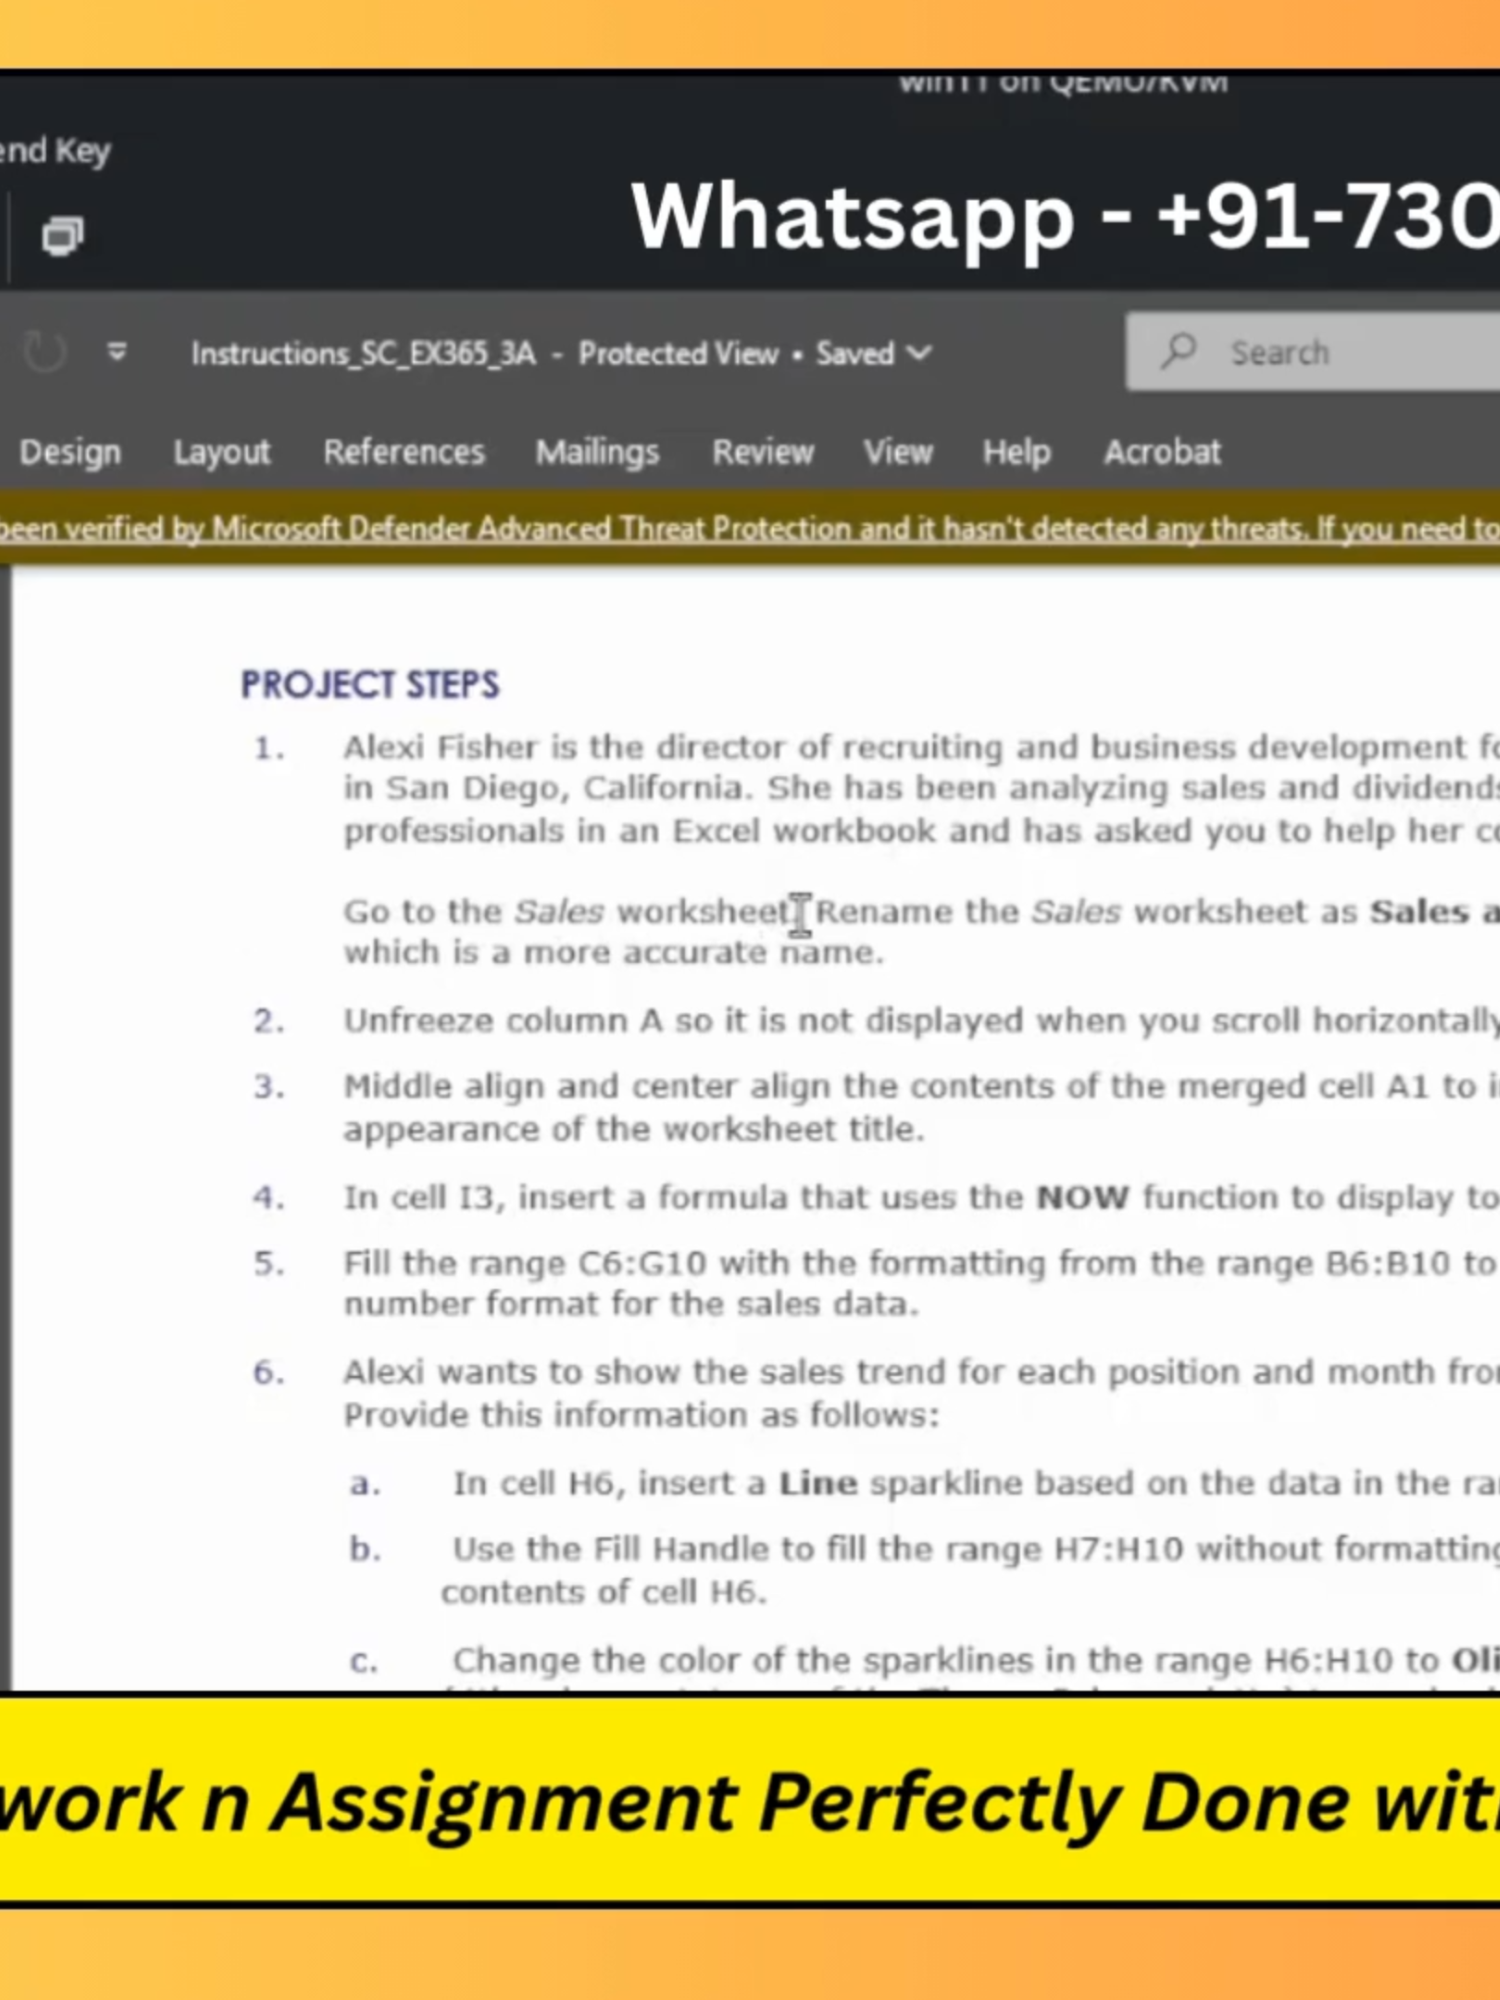This screenshot has width=1500, height=2000.
Task: Click the line starting 'Alexi wants to show'
Action: point(921,1371)
